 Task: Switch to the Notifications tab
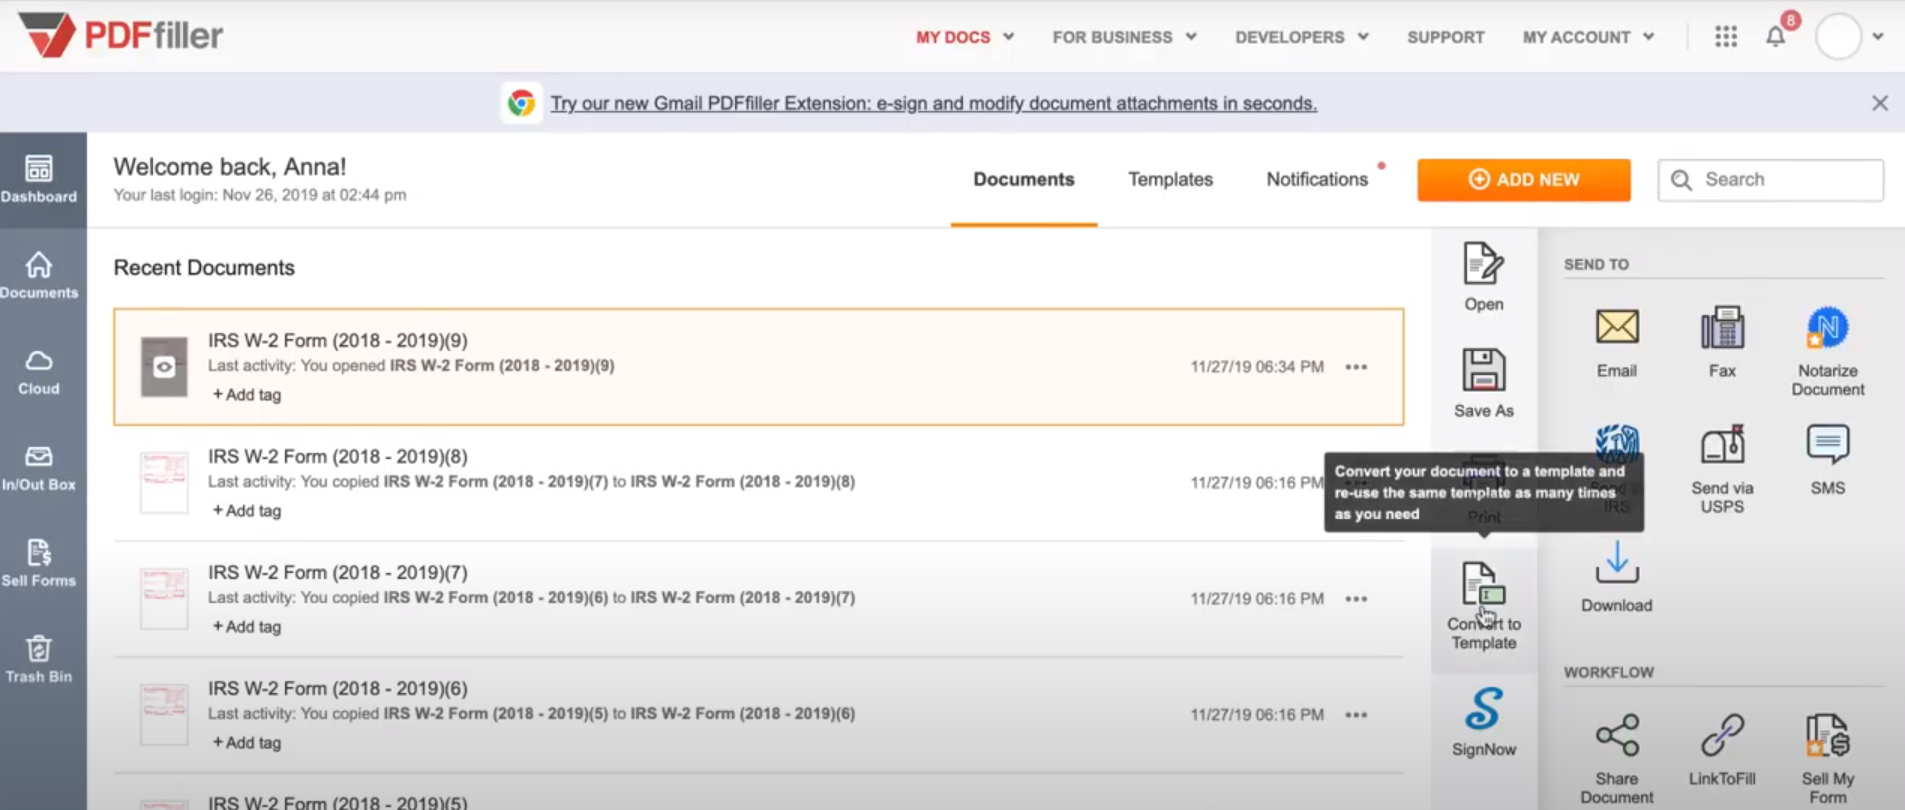coord(1316,179)
